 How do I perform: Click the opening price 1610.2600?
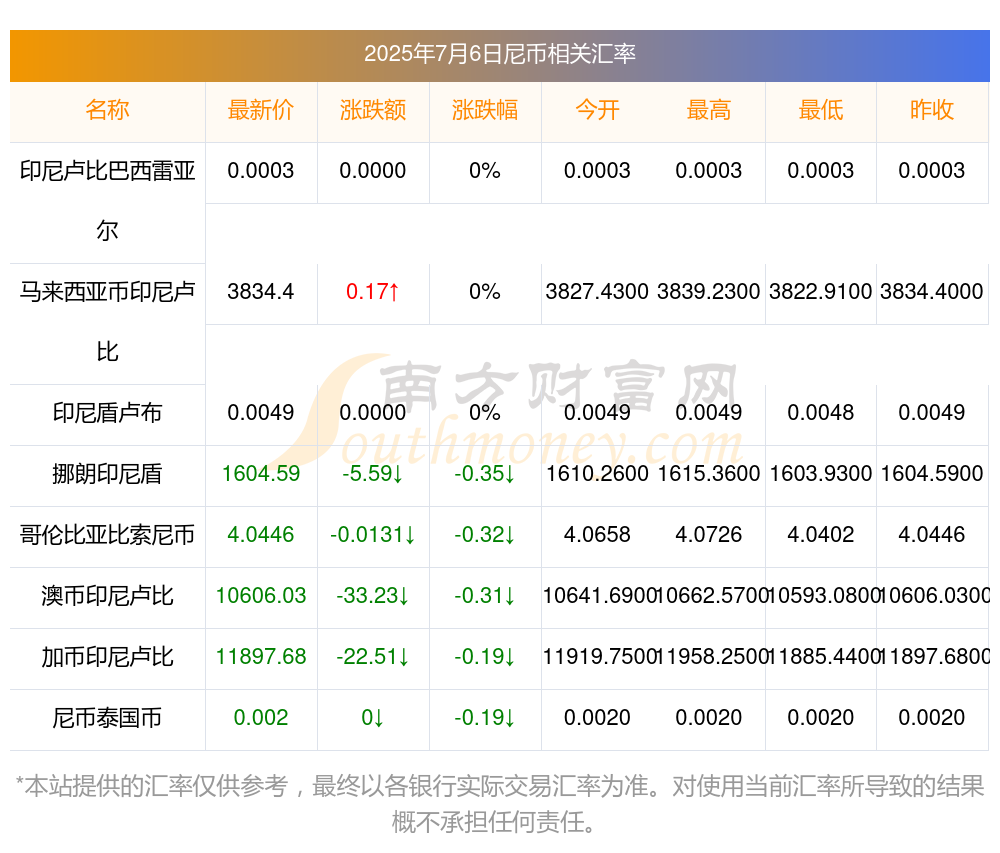(x=597, y=474)
